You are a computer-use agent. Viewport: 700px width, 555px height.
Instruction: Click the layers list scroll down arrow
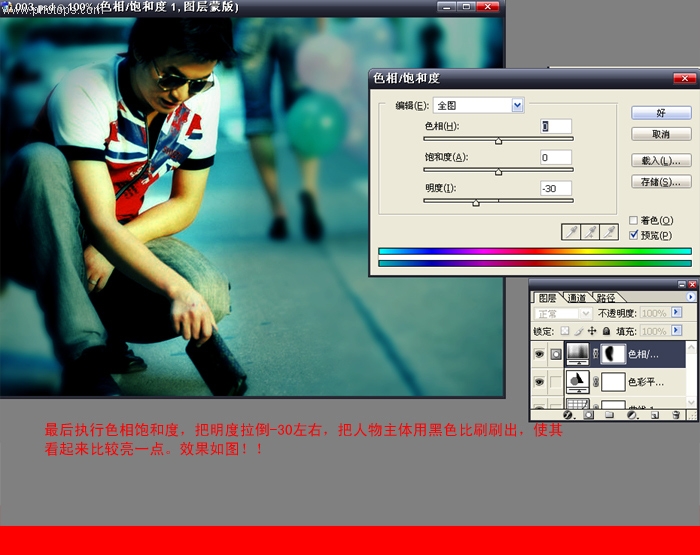pos(691,402)
